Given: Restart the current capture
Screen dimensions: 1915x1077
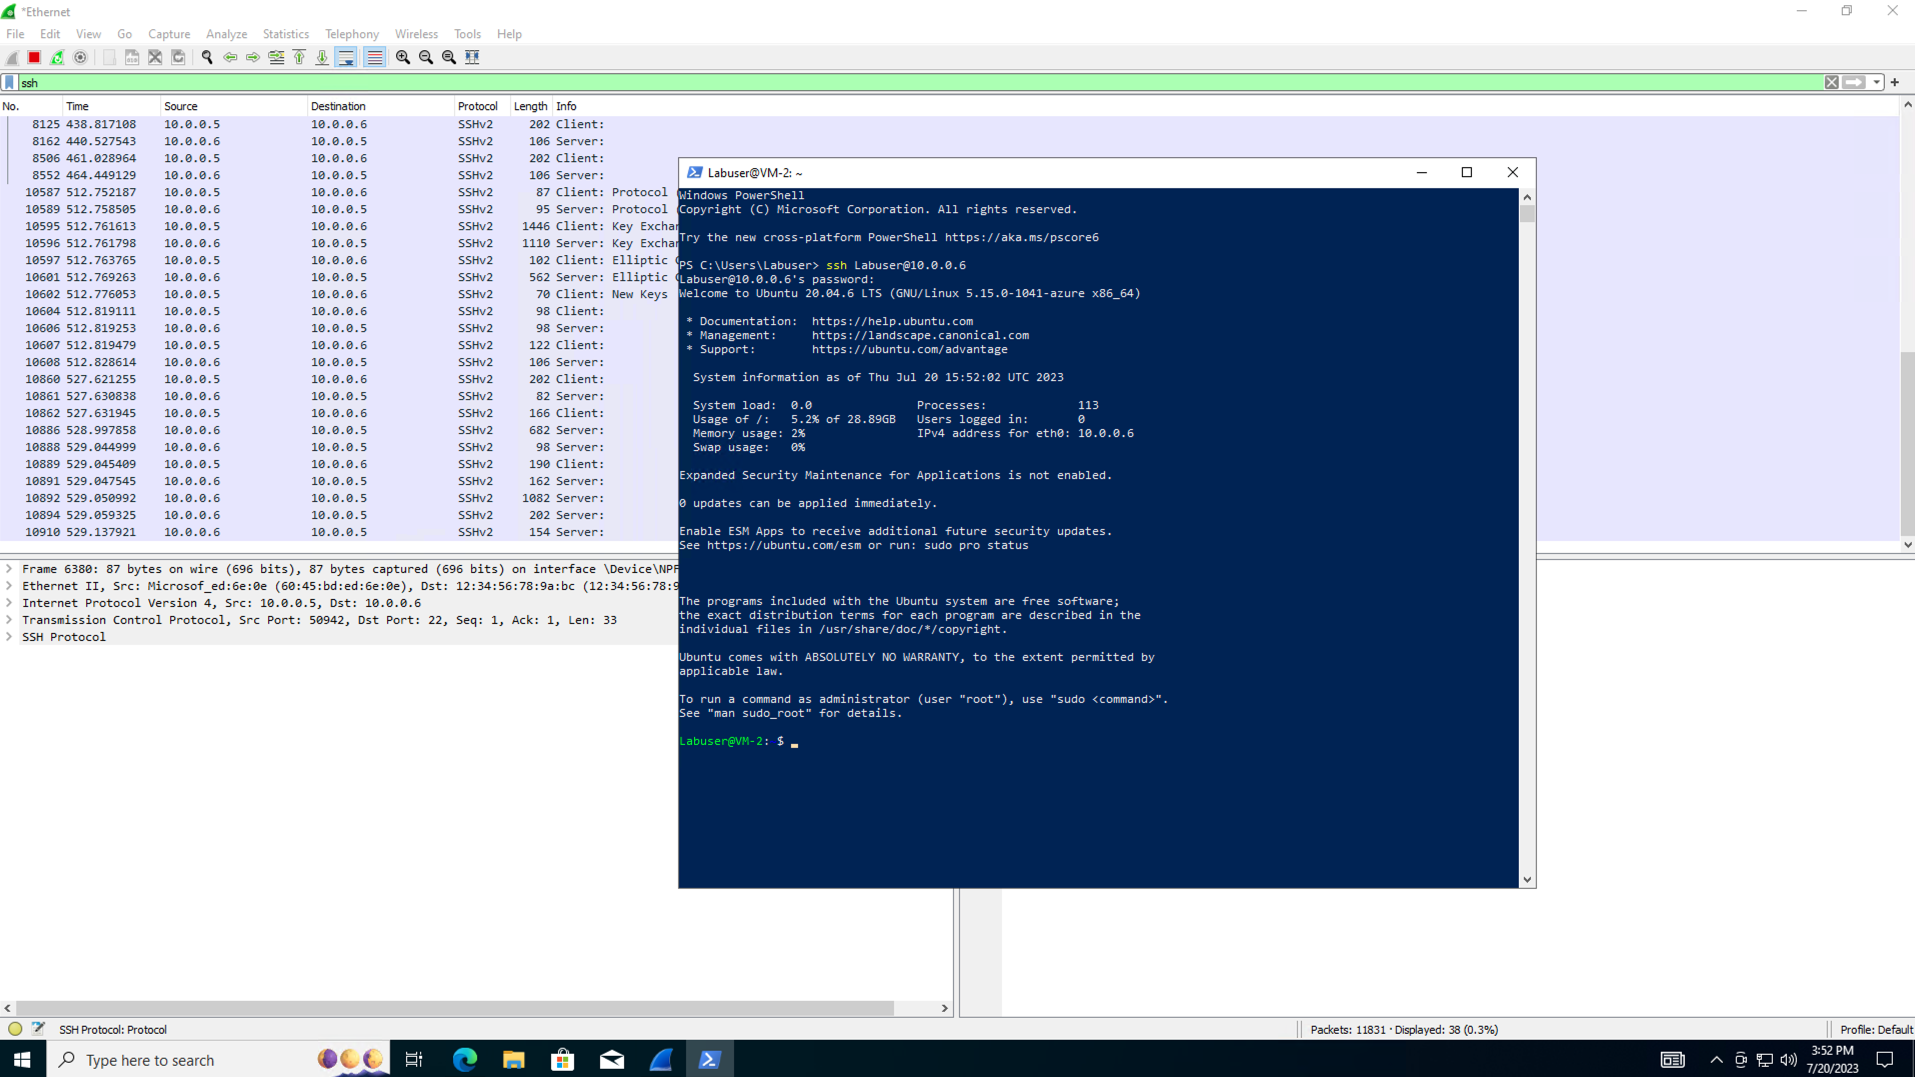Looking at the screenshot, I should [57, 57].
